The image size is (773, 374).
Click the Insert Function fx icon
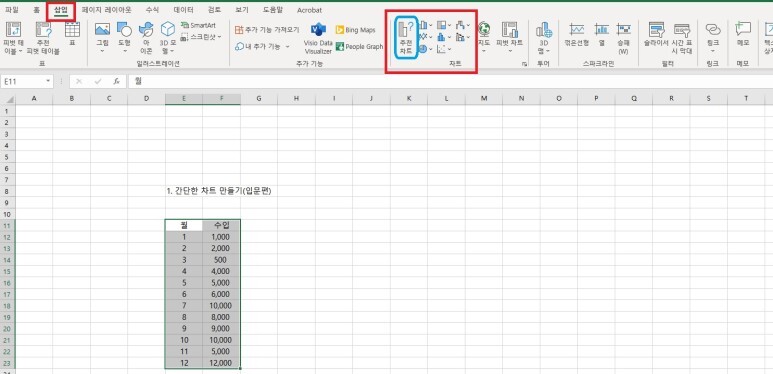116,81
